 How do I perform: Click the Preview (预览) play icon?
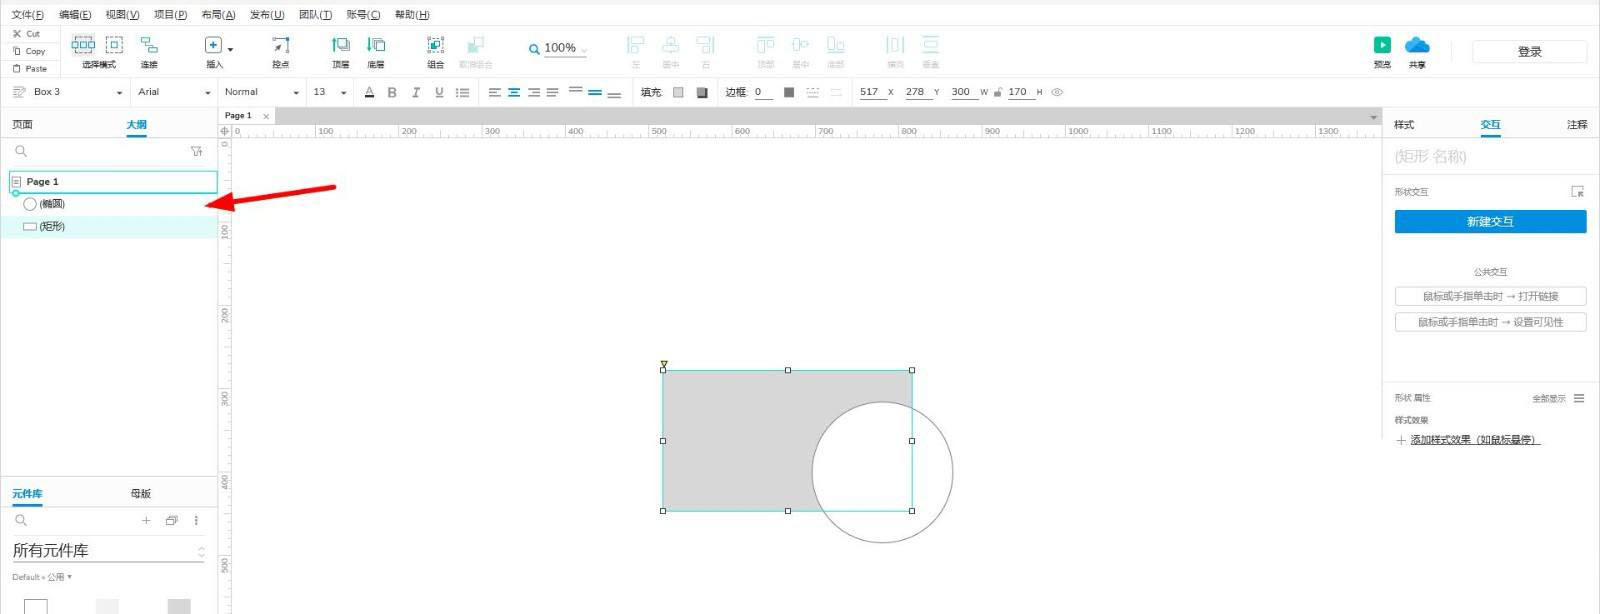tap(1381, 45)
